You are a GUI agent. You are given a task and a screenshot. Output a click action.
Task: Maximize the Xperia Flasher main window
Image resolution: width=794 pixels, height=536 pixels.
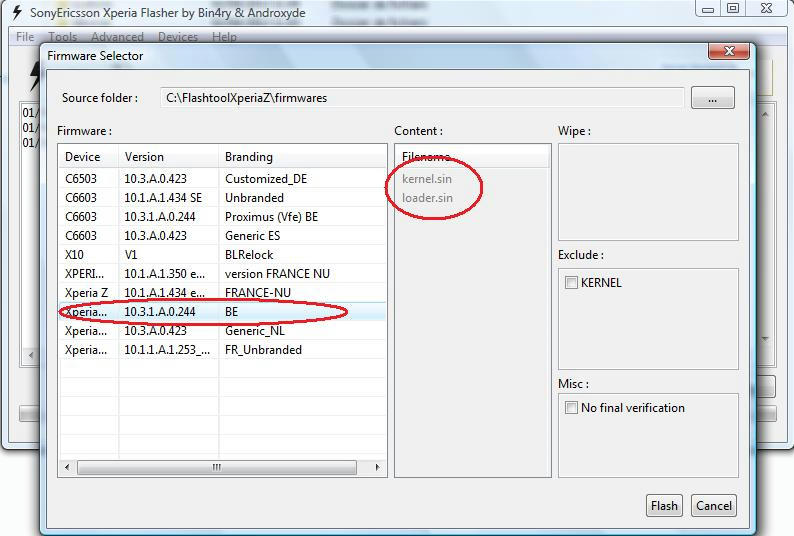[733, 8]
